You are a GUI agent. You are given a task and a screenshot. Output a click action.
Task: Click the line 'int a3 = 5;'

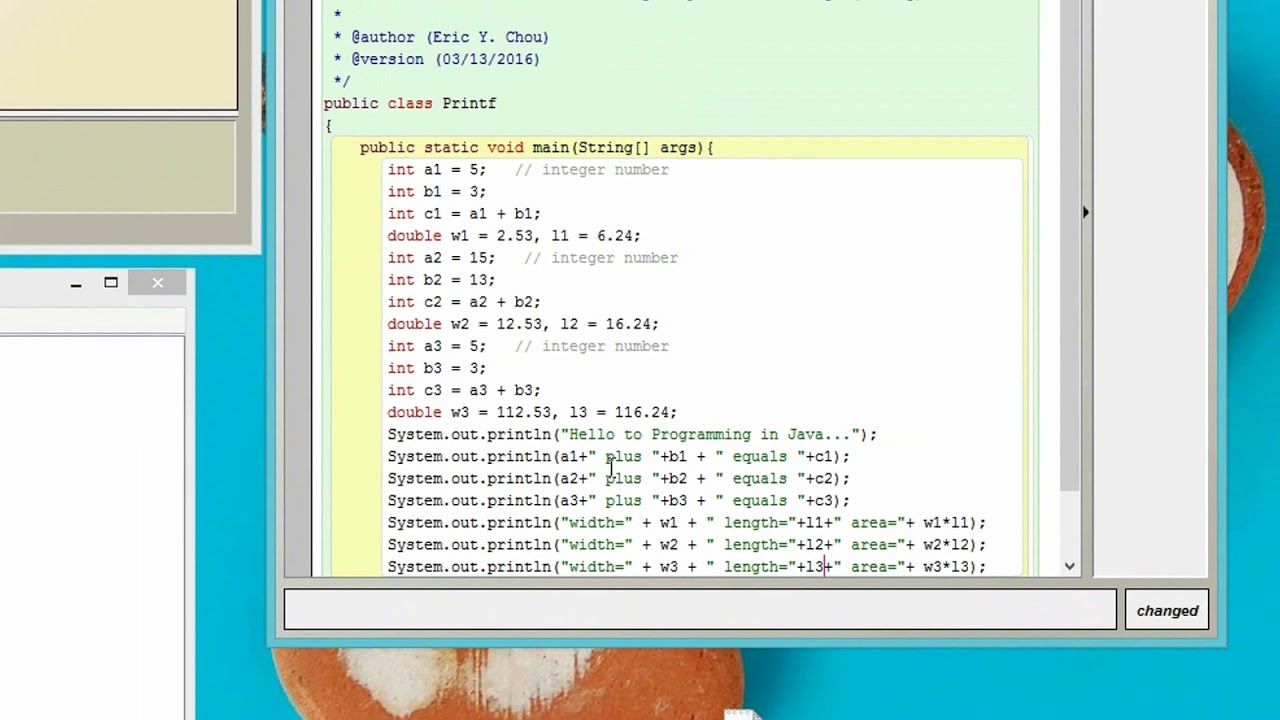437,345
